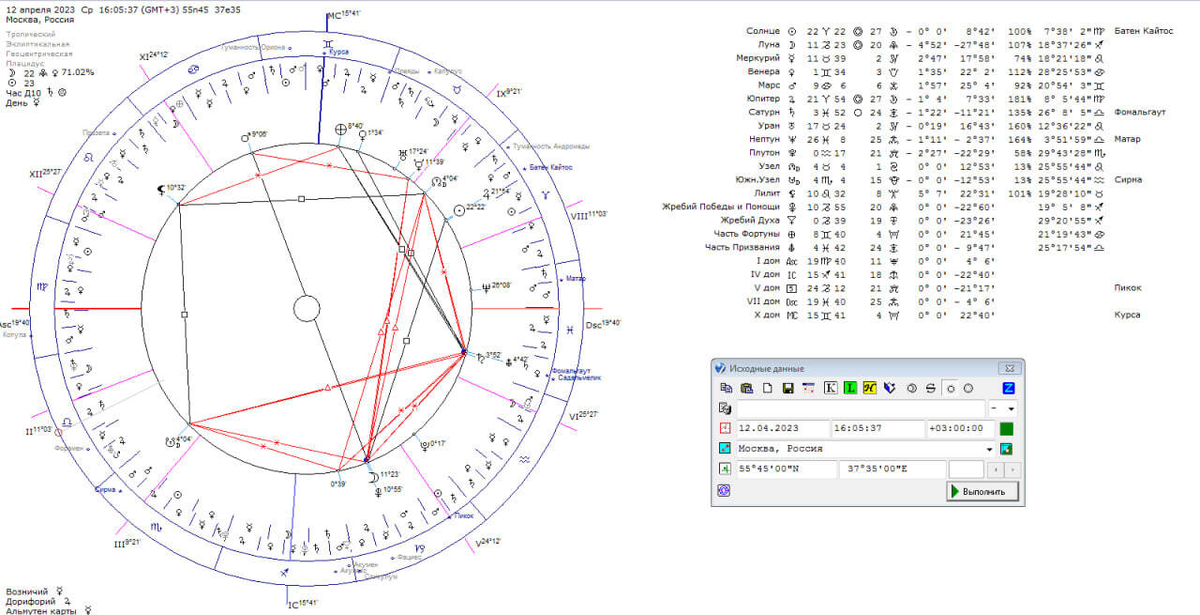Open the map picker icon right of city
This screenshot has height=615, width=1200.
(x=1006, y=448)
